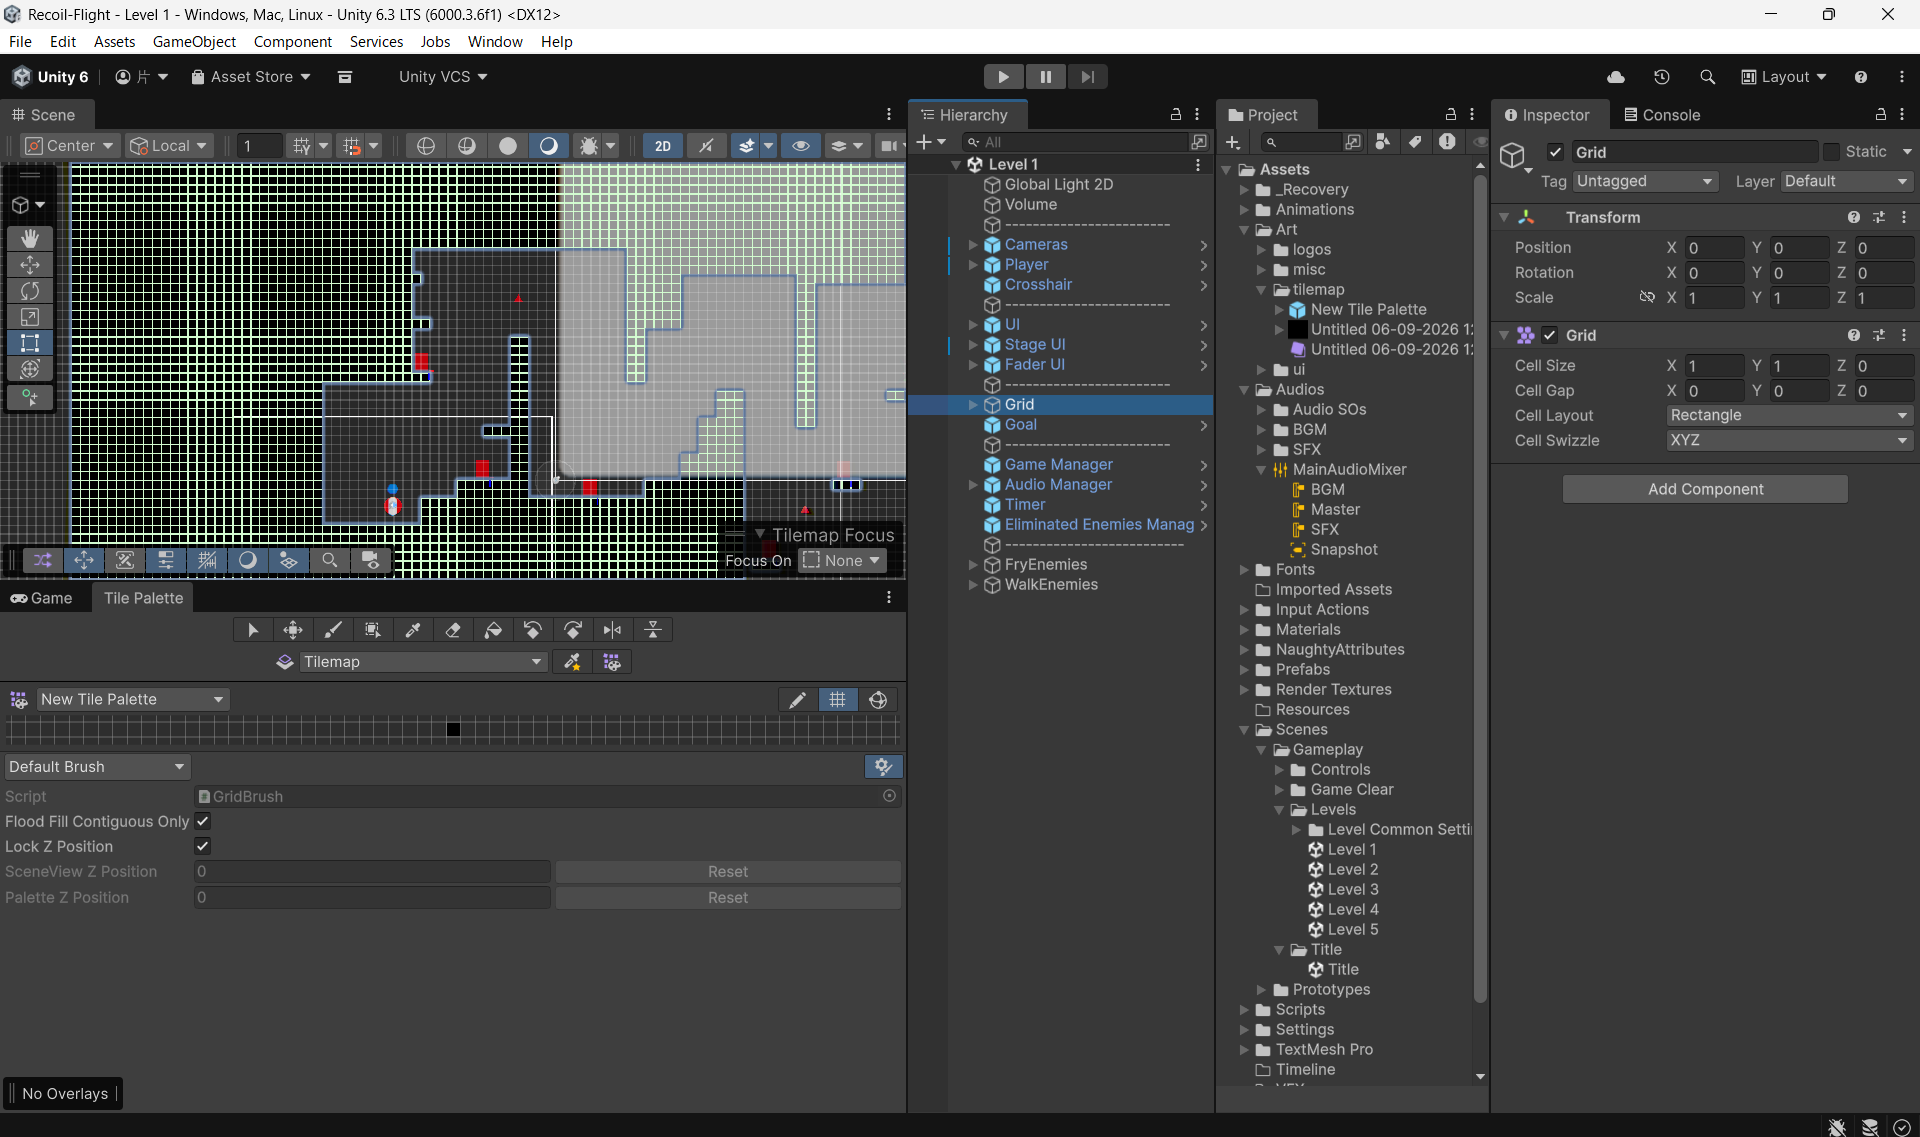Open the Unity cloud icon
The width and height of the screenshot is (1920, 1137).
[1615, 77]
